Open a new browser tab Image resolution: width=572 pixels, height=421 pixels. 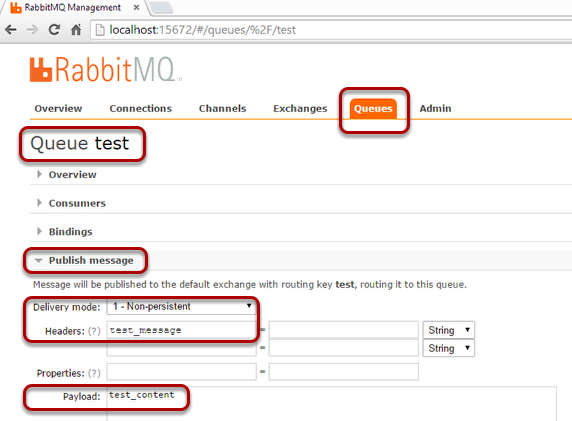click(x=161, y=7)
